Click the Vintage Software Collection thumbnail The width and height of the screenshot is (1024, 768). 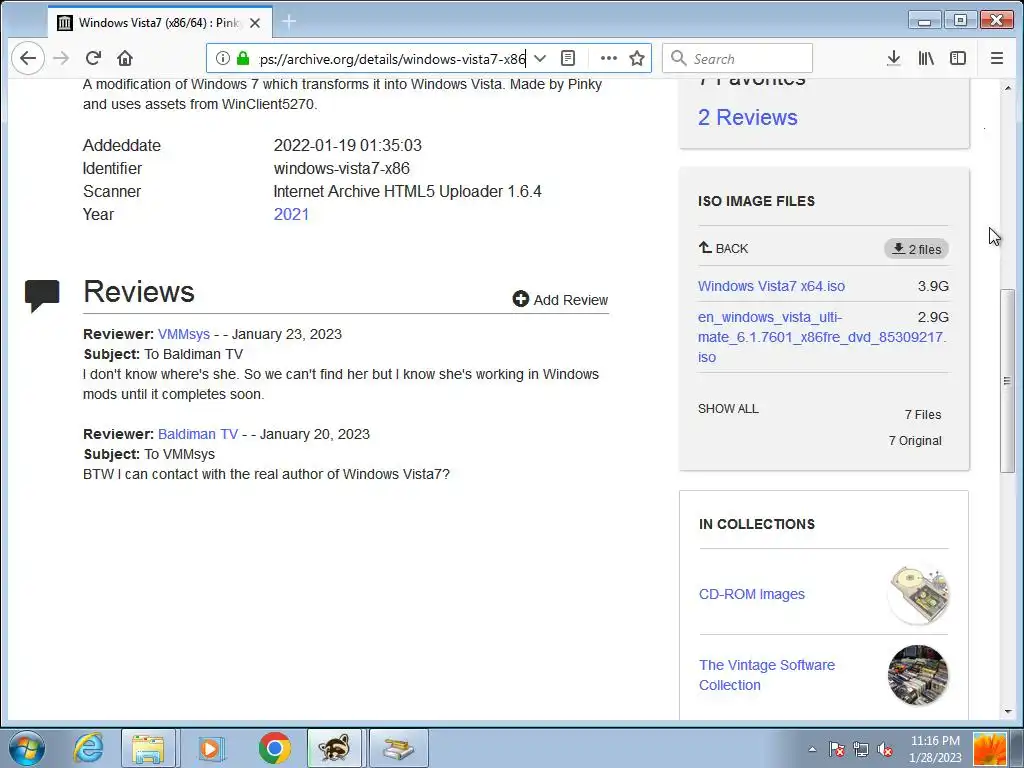918,675
